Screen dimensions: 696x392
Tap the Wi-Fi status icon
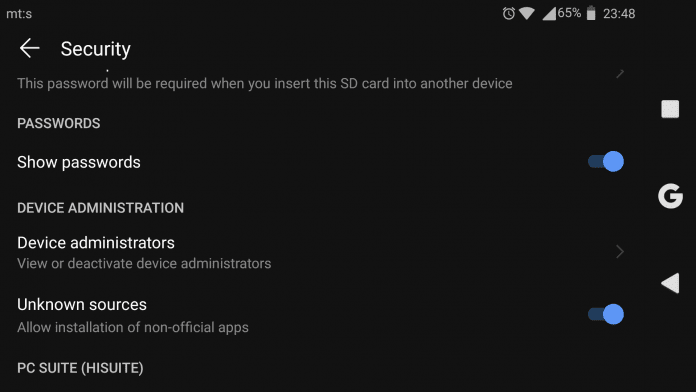tap(526, 13)
